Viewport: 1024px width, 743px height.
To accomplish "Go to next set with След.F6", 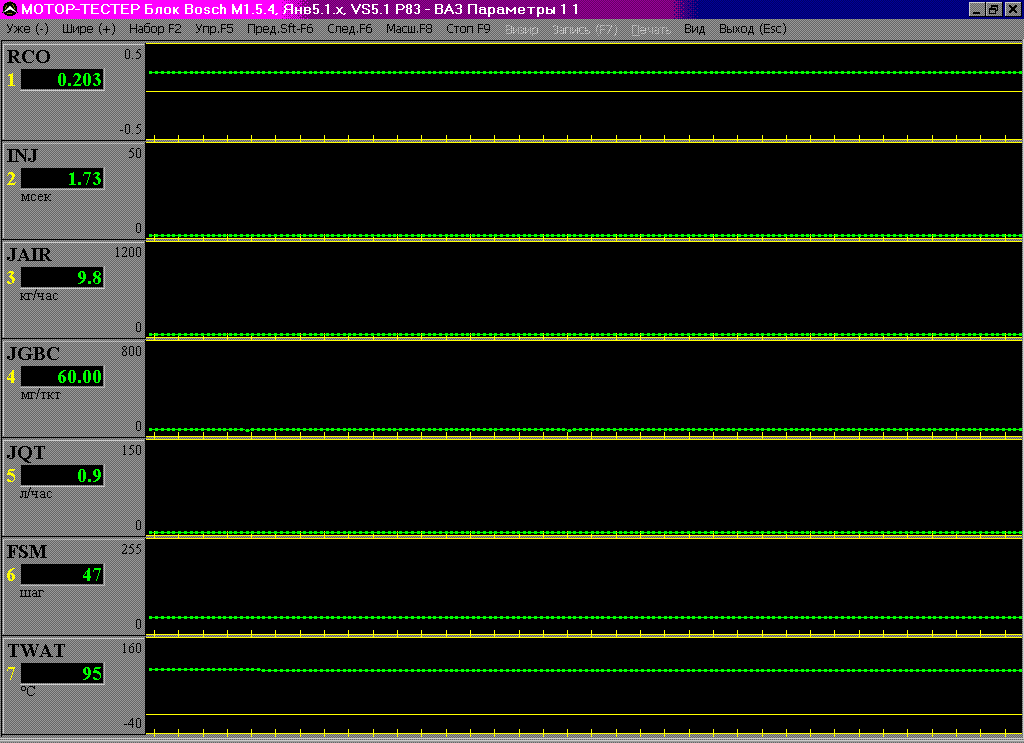I will coord(349,29).
